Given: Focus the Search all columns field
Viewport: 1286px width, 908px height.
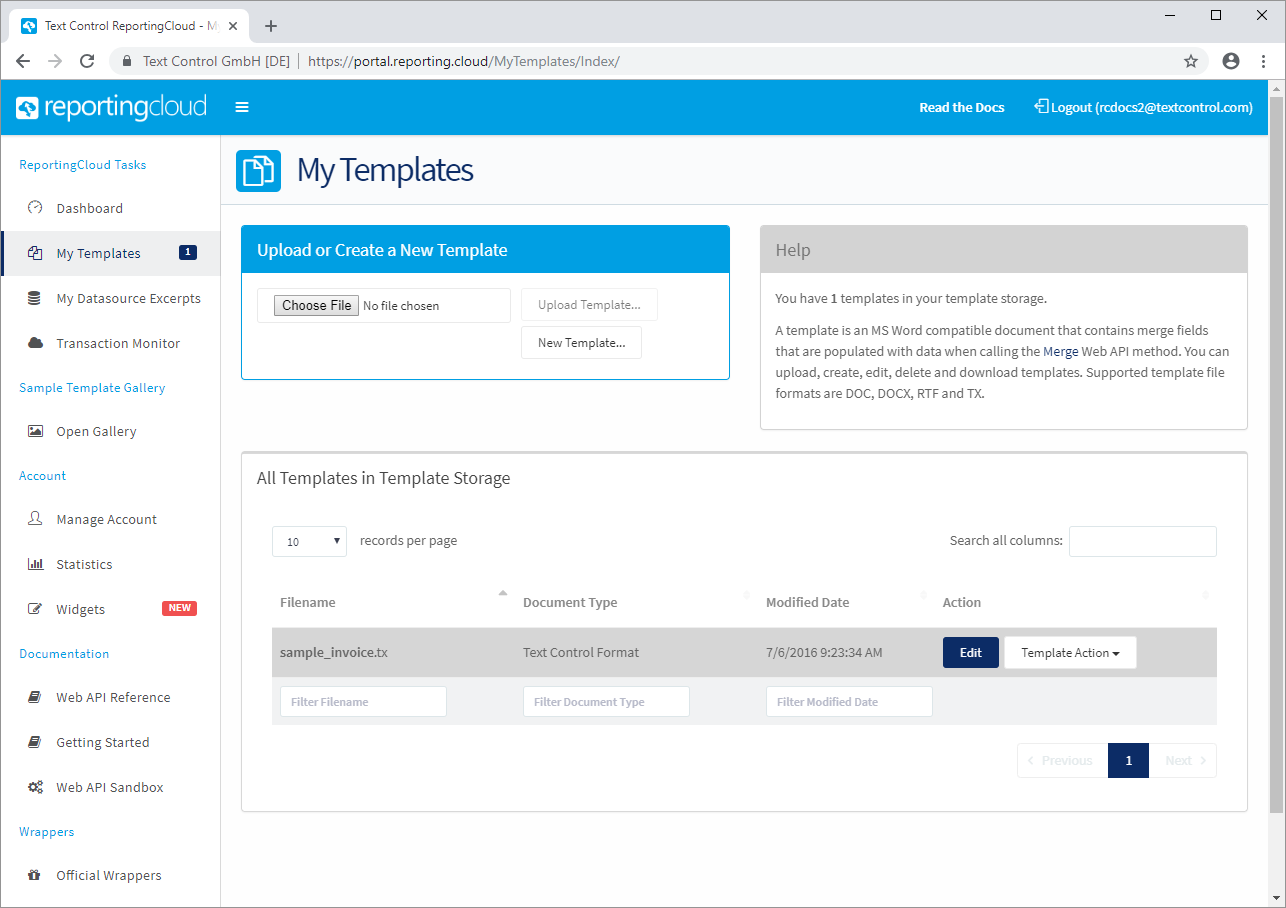Looking at the screenshot, I should pos(1143,541).
